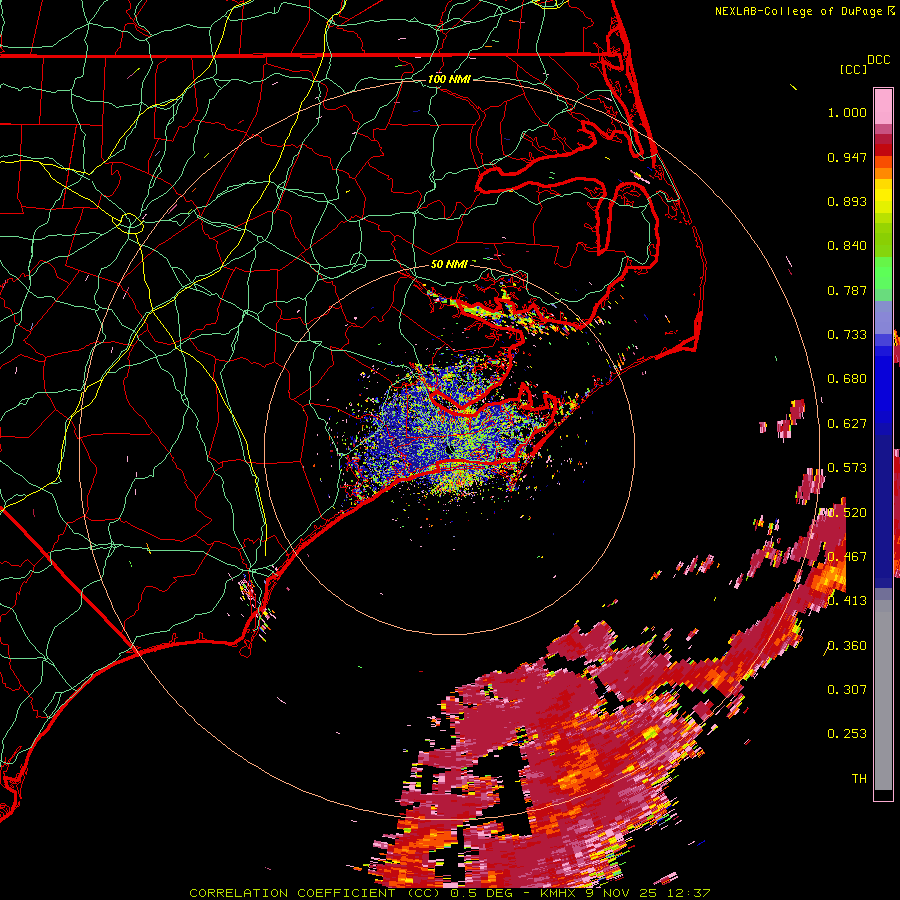Click the 100 NMI range ring label
The width and height of the screenshot is (900, 900).
pyautogui.click(x=449, y=79)
